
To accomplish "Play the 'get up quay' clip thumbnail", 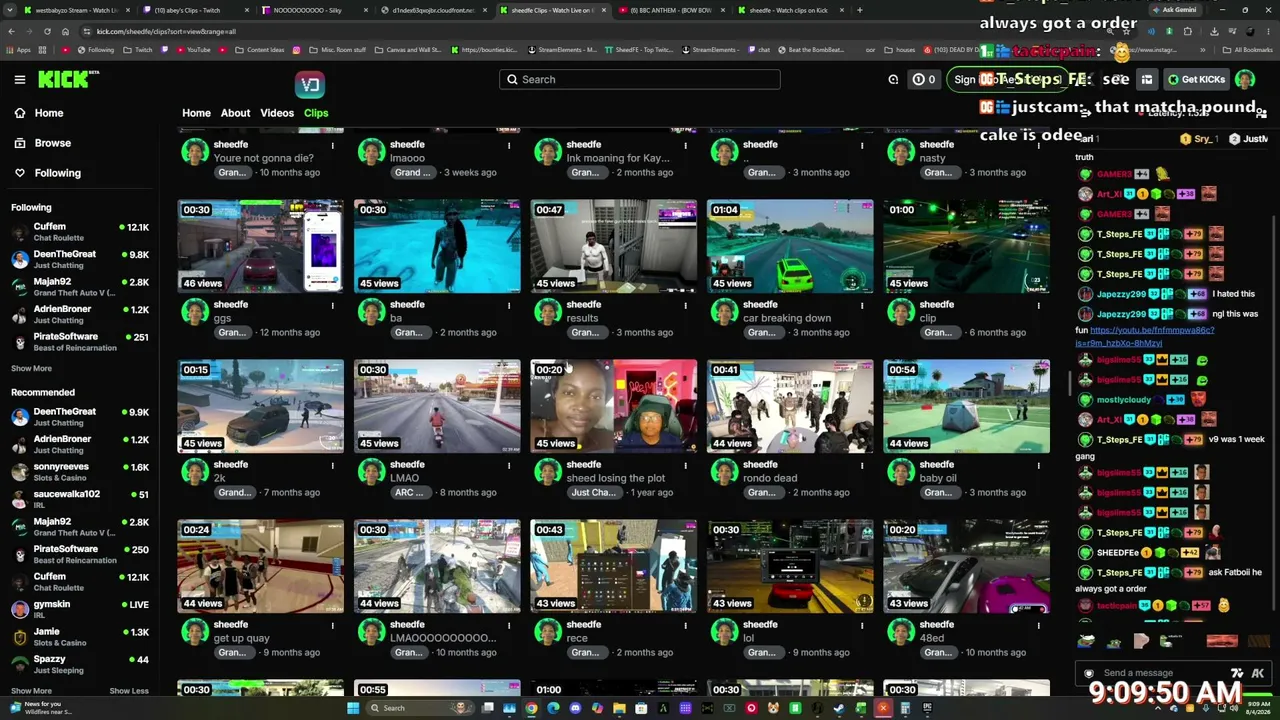I will coord(261,566).
